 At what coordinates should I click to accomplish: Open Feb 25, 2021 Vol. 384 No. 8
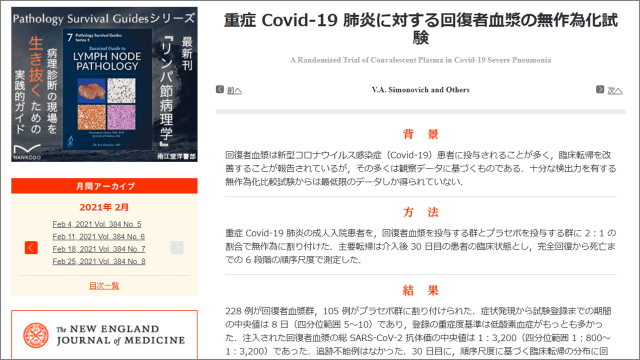(x=99, y=261)
